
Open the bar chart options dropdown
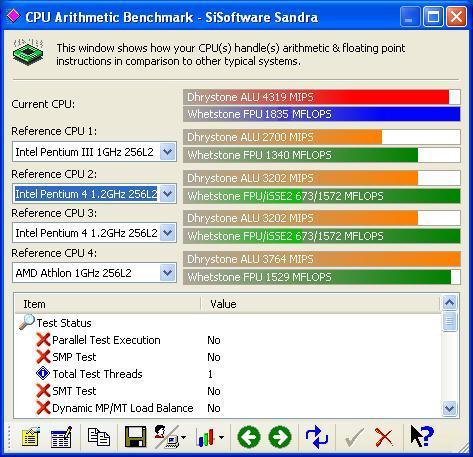[221, 437]
